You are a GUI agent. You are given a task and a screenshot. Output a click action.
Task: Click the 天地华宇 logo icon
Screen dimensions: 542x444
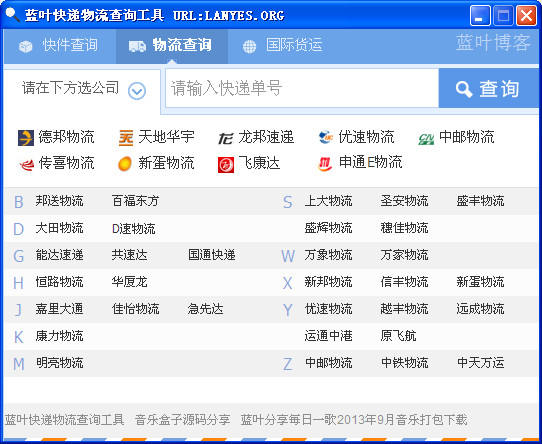pyautogui.click(x=126, y=138)
